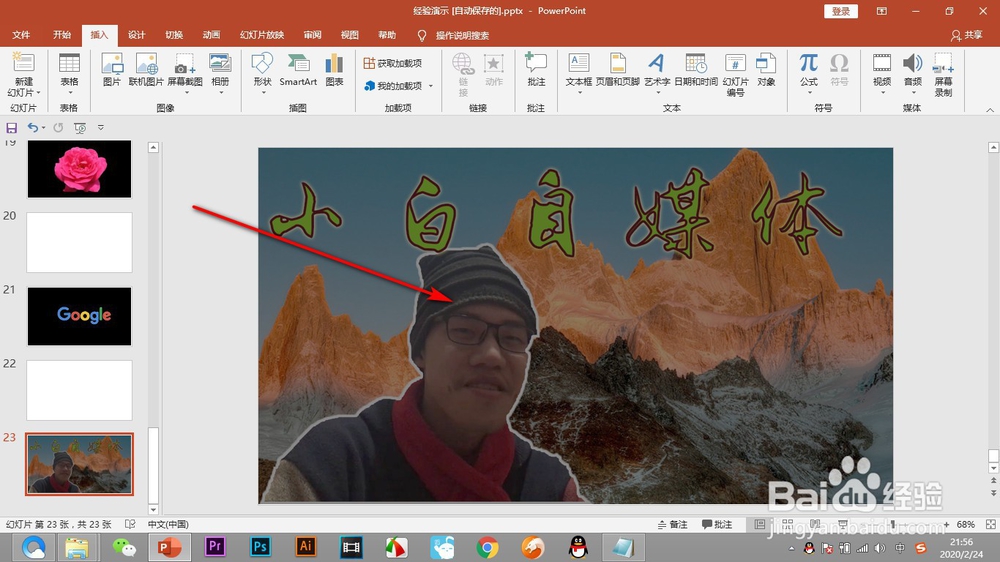Start slideshow from quick access toolbar icon
The width and height of the screenshot is (1000, 562).
(80, 128)
